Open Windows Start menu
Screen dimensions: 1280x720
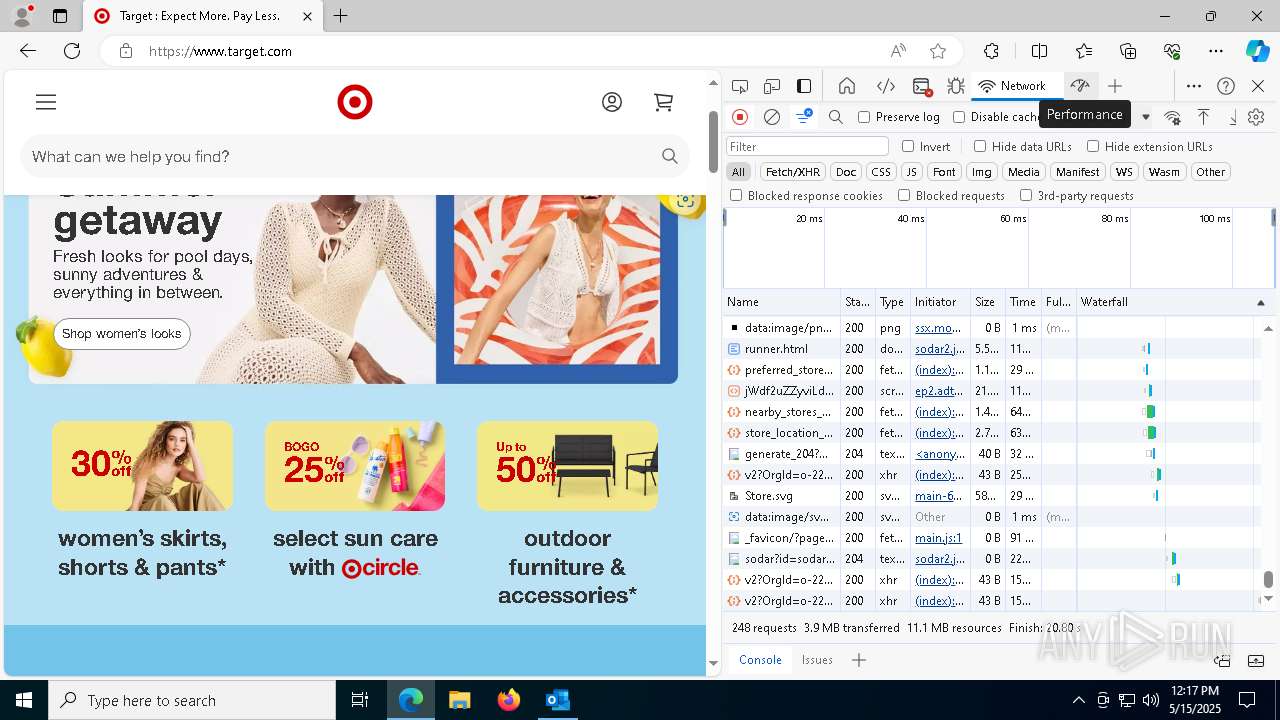click(24, 700)
